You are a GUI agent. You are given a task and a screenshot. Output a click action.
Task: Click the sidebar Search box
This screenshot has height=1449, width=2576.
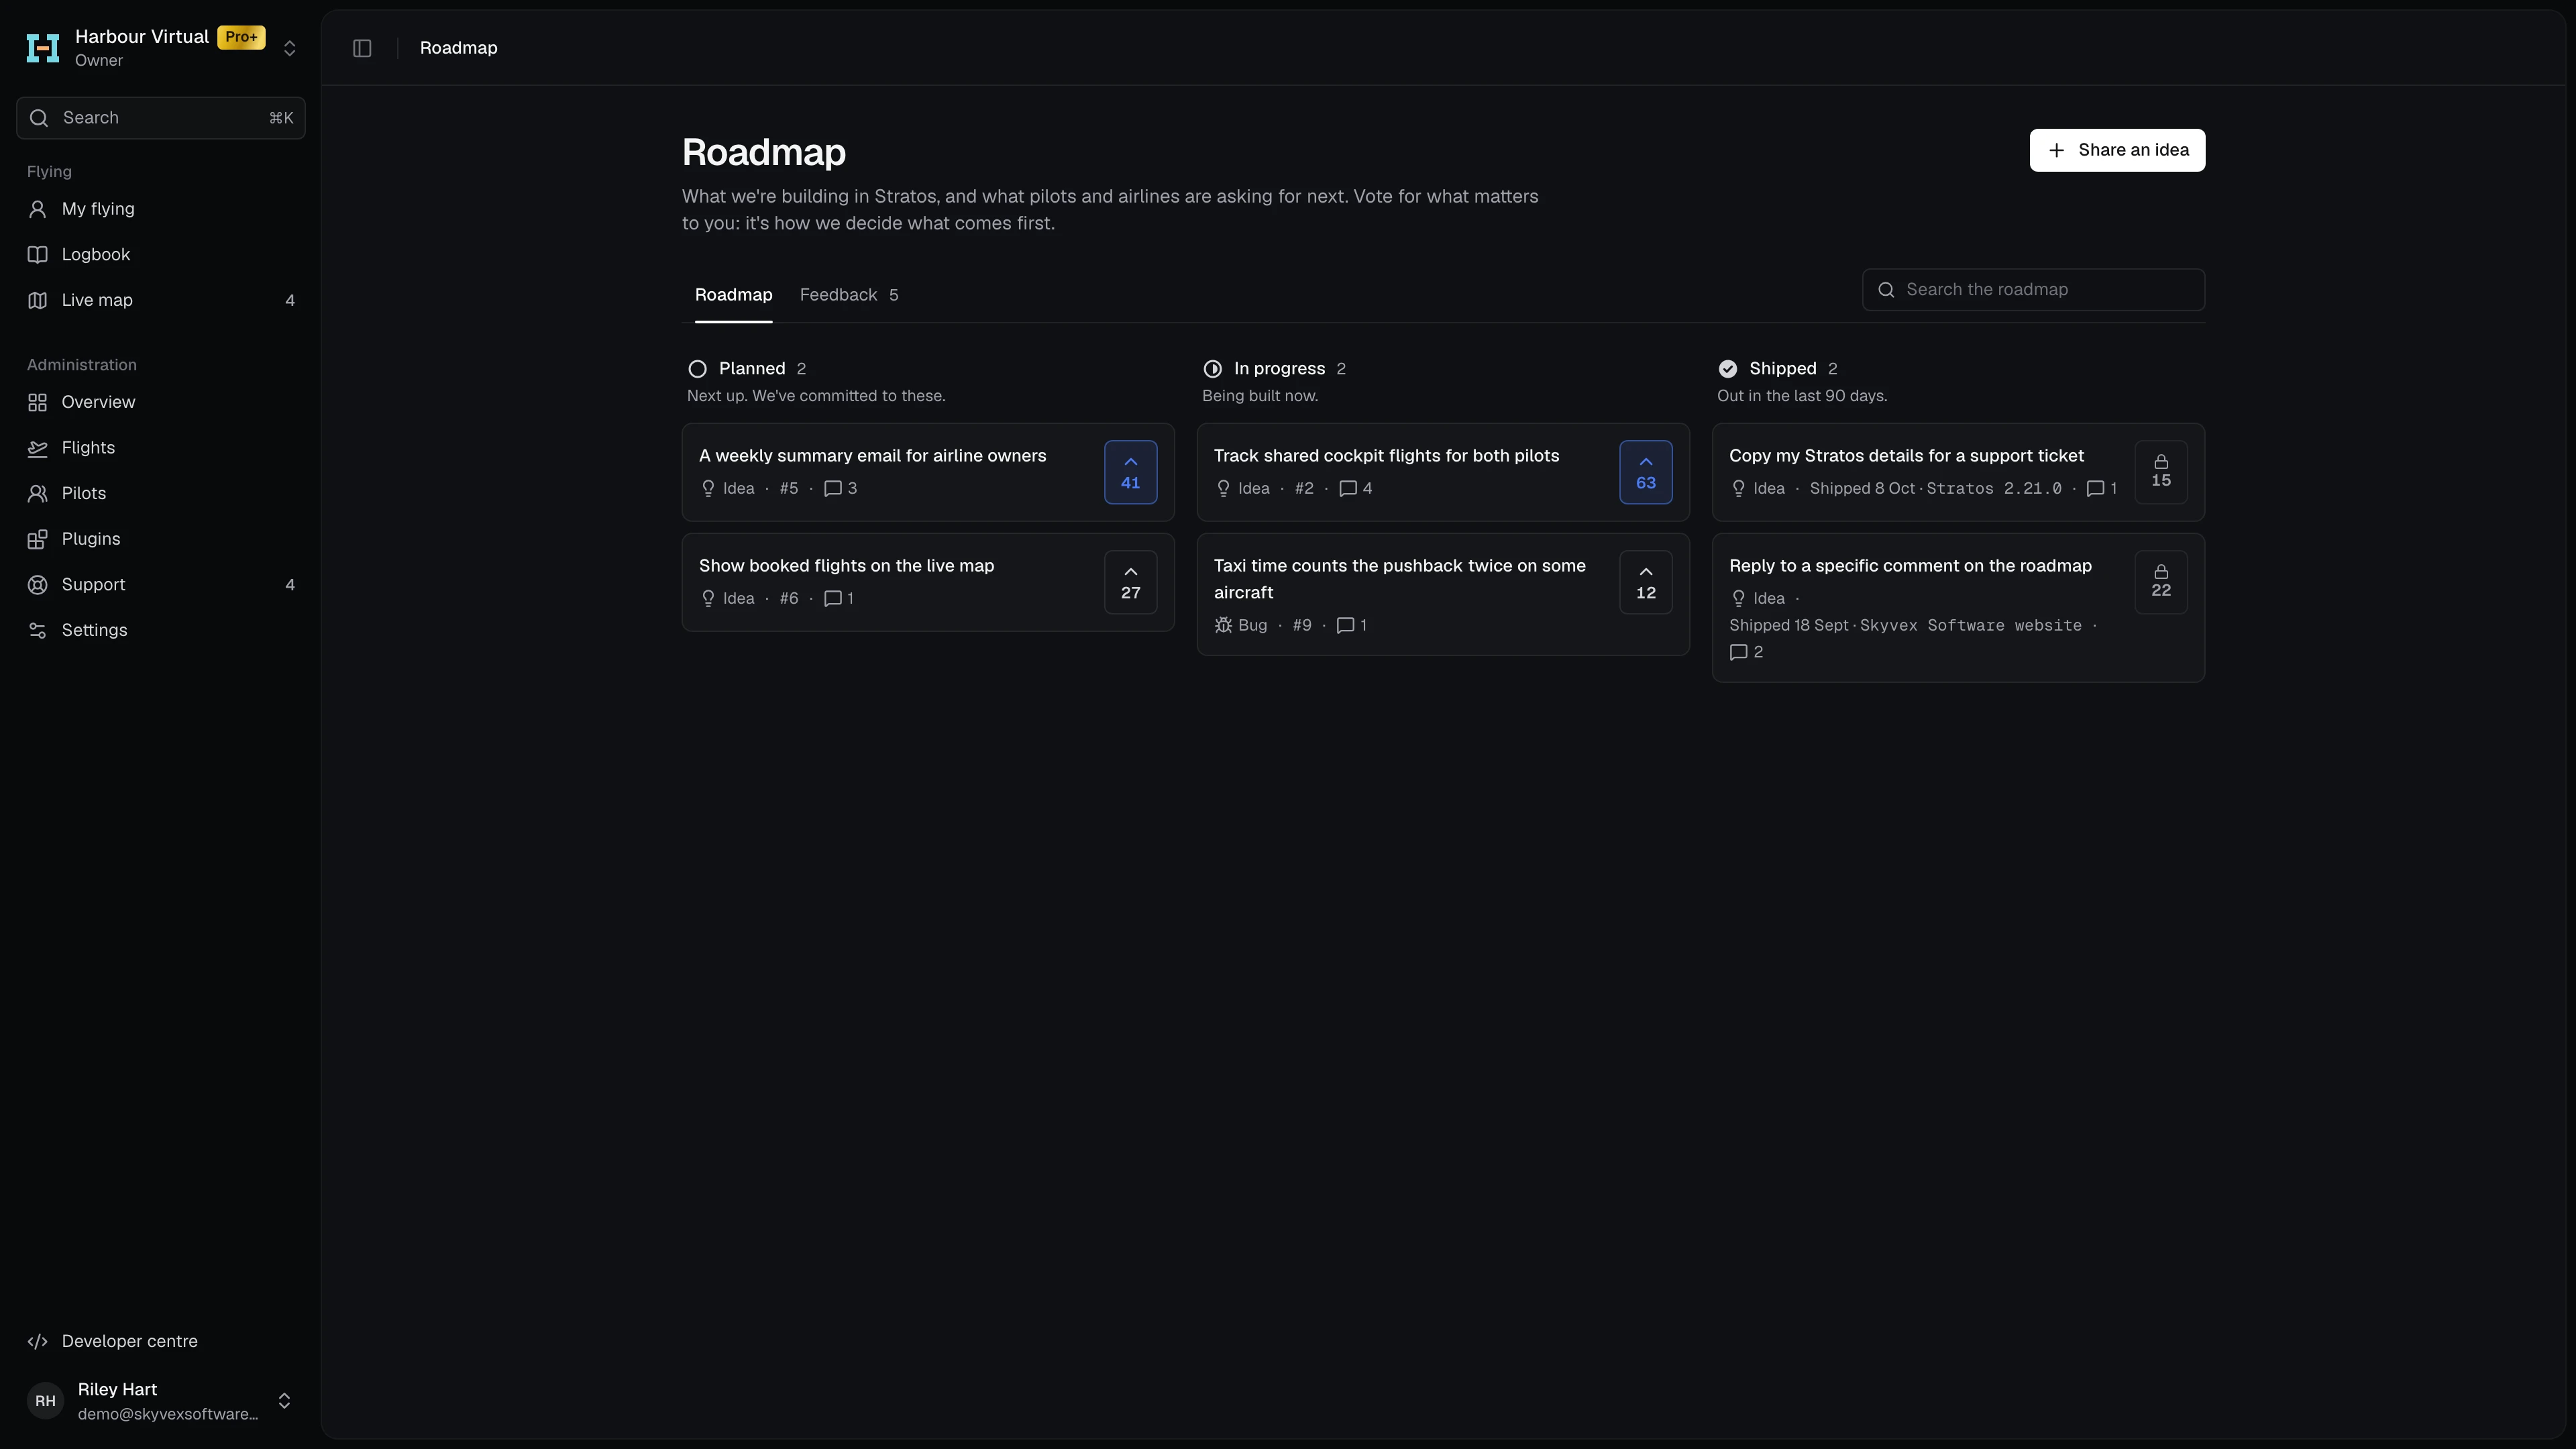point(161,118)
